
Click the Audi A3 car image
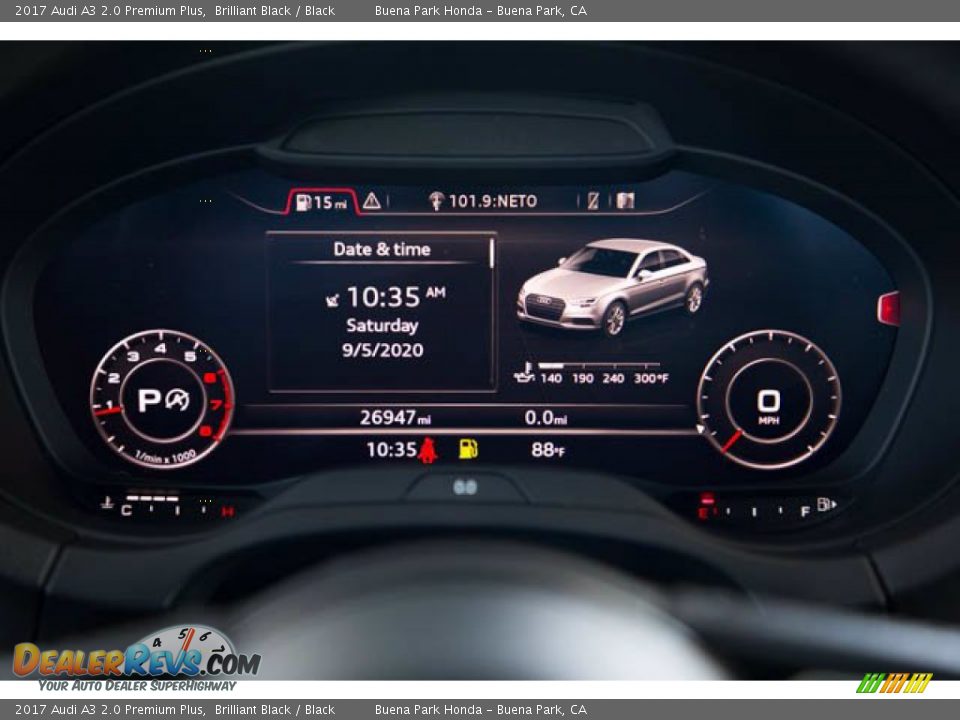click(x=613, y=287)
